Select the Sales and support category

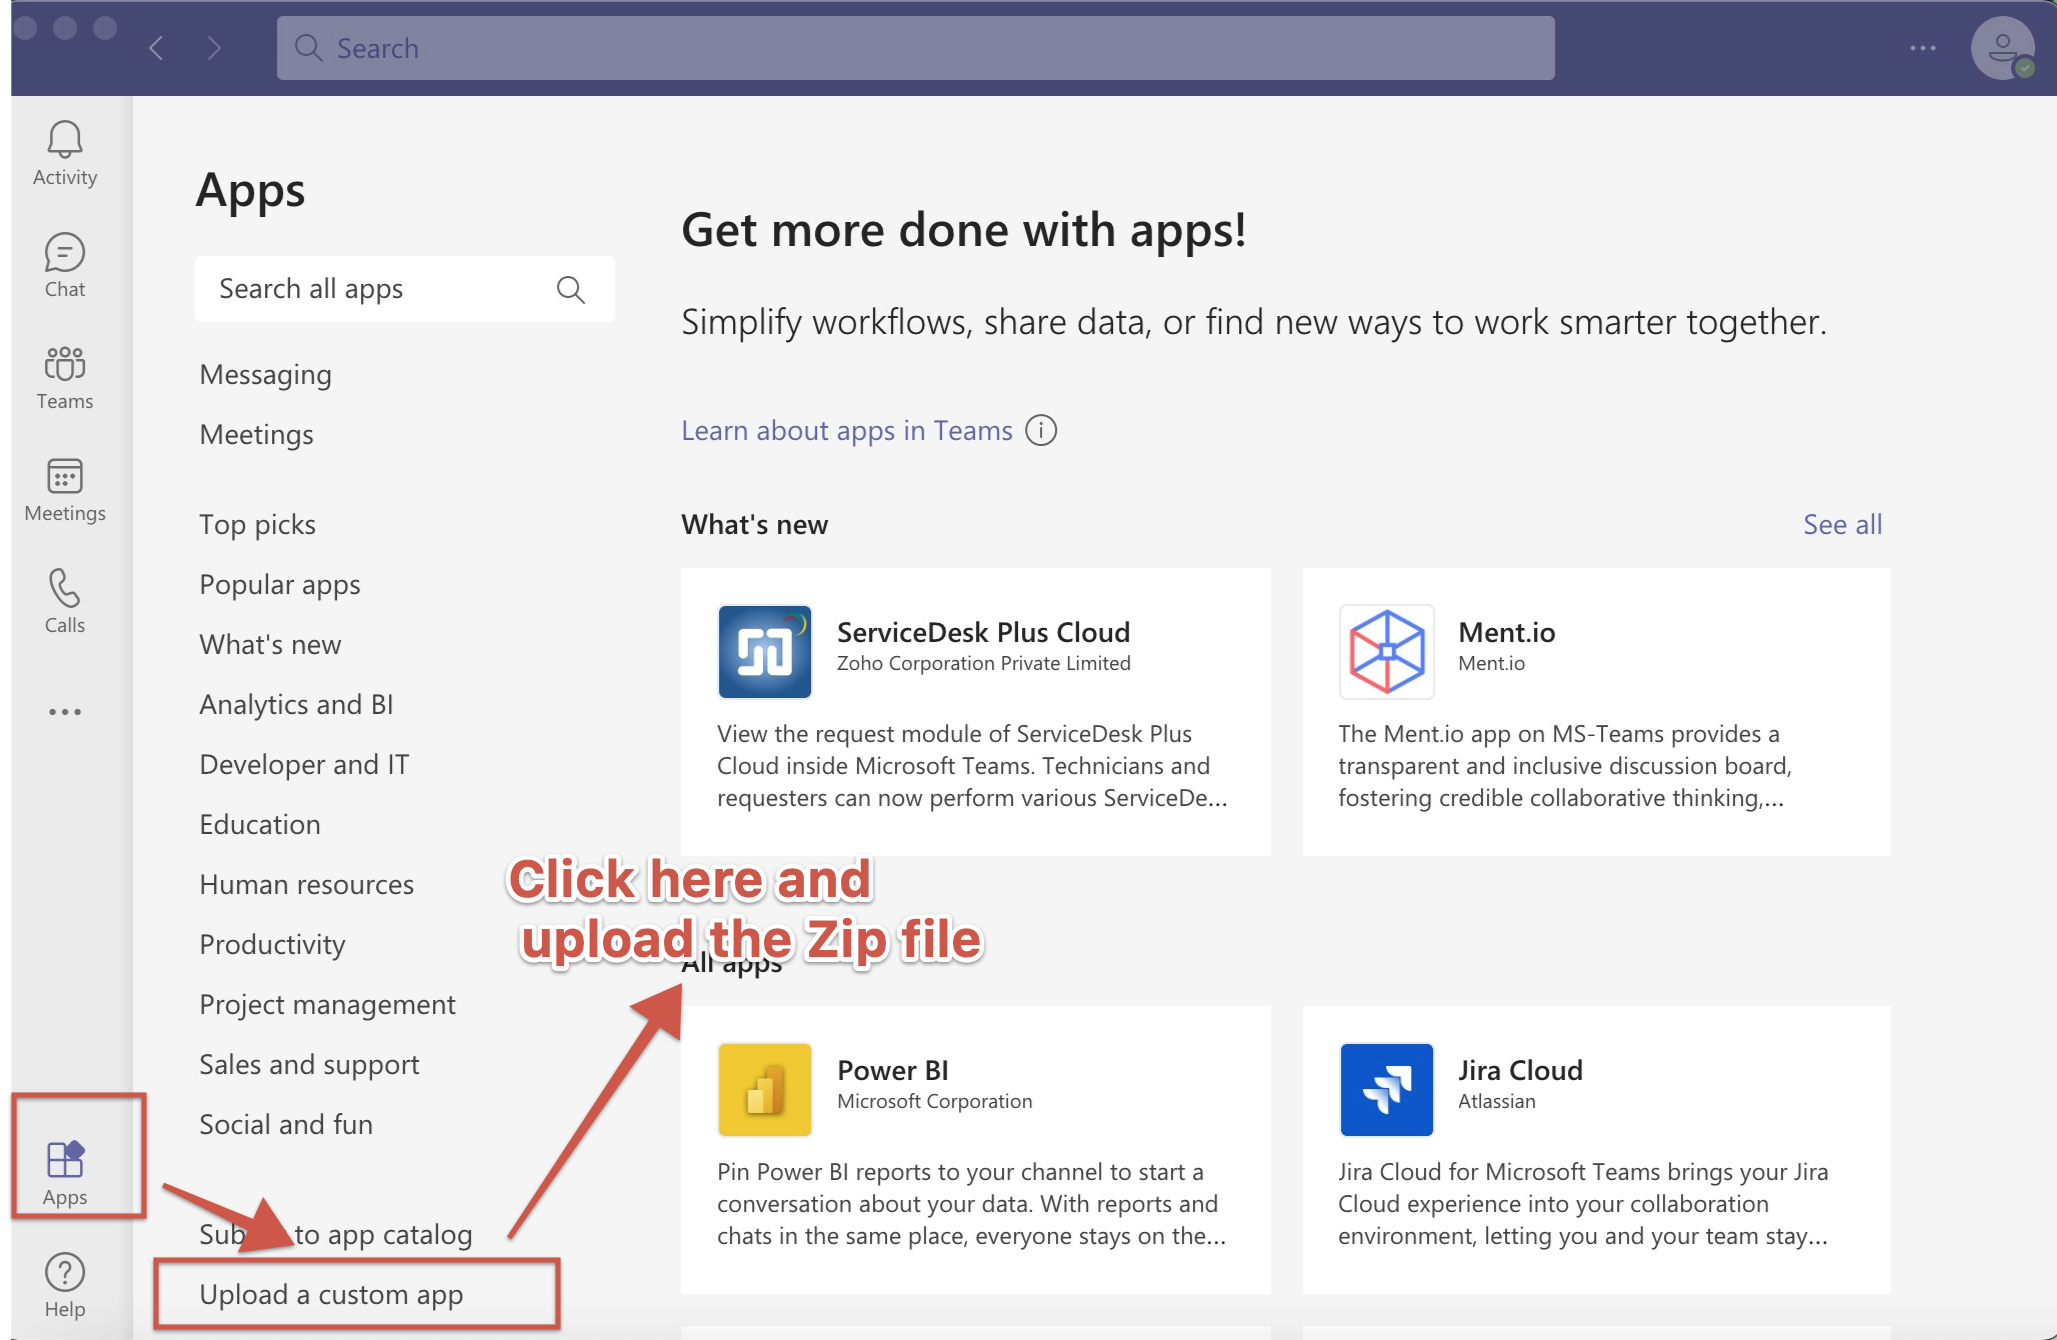[310, 1065]
